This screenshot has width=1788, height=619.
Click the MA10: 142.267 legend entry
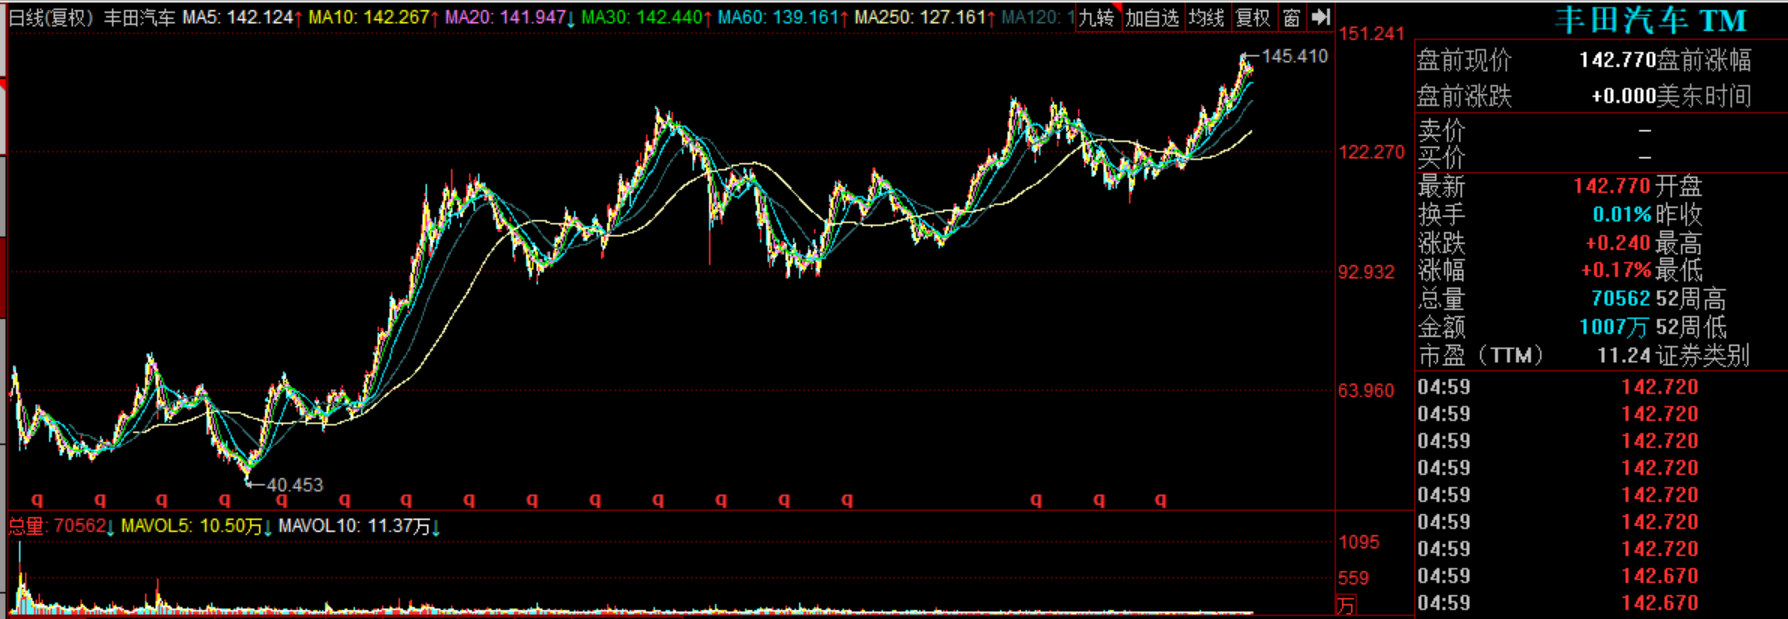click(x=374, y=18)
